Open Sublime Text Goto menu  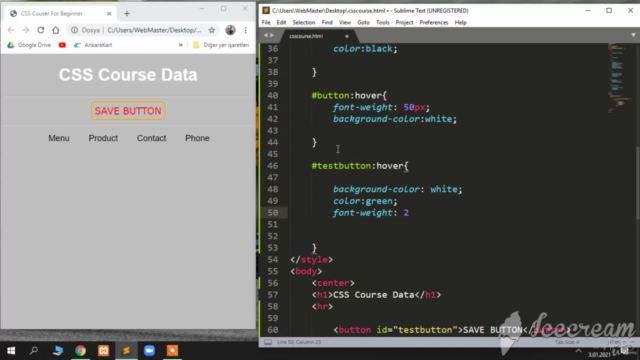(x=363, y=22)
